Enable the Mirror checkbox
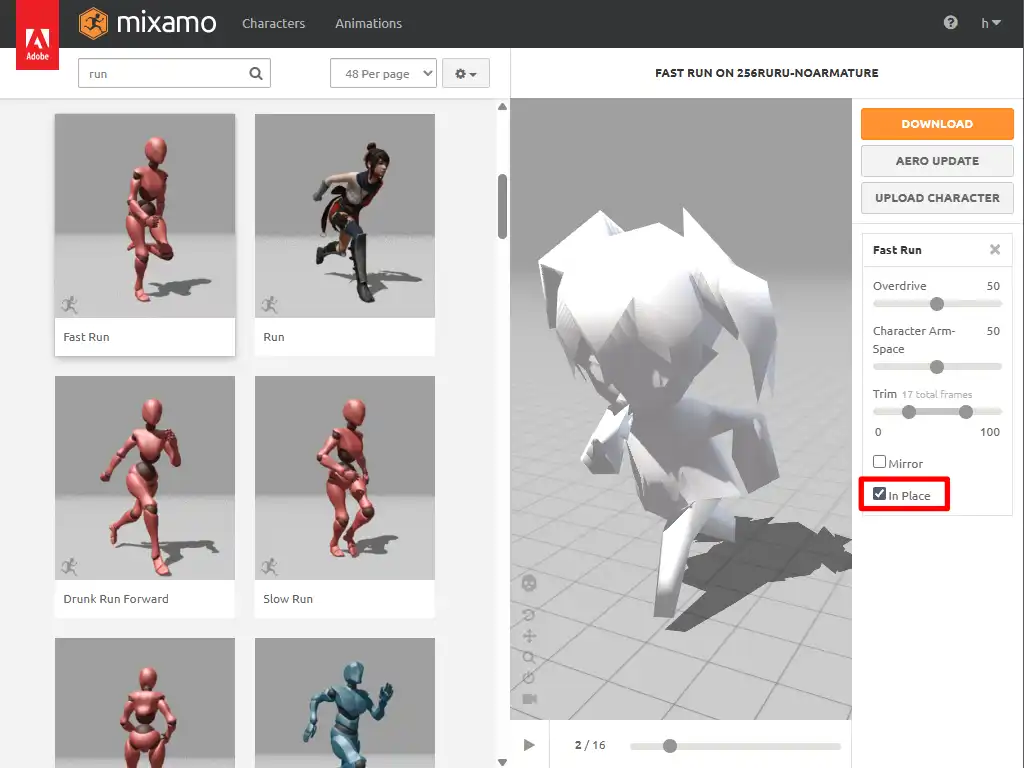This screenshot has width=1024, height=768. [x=880, y=462]
